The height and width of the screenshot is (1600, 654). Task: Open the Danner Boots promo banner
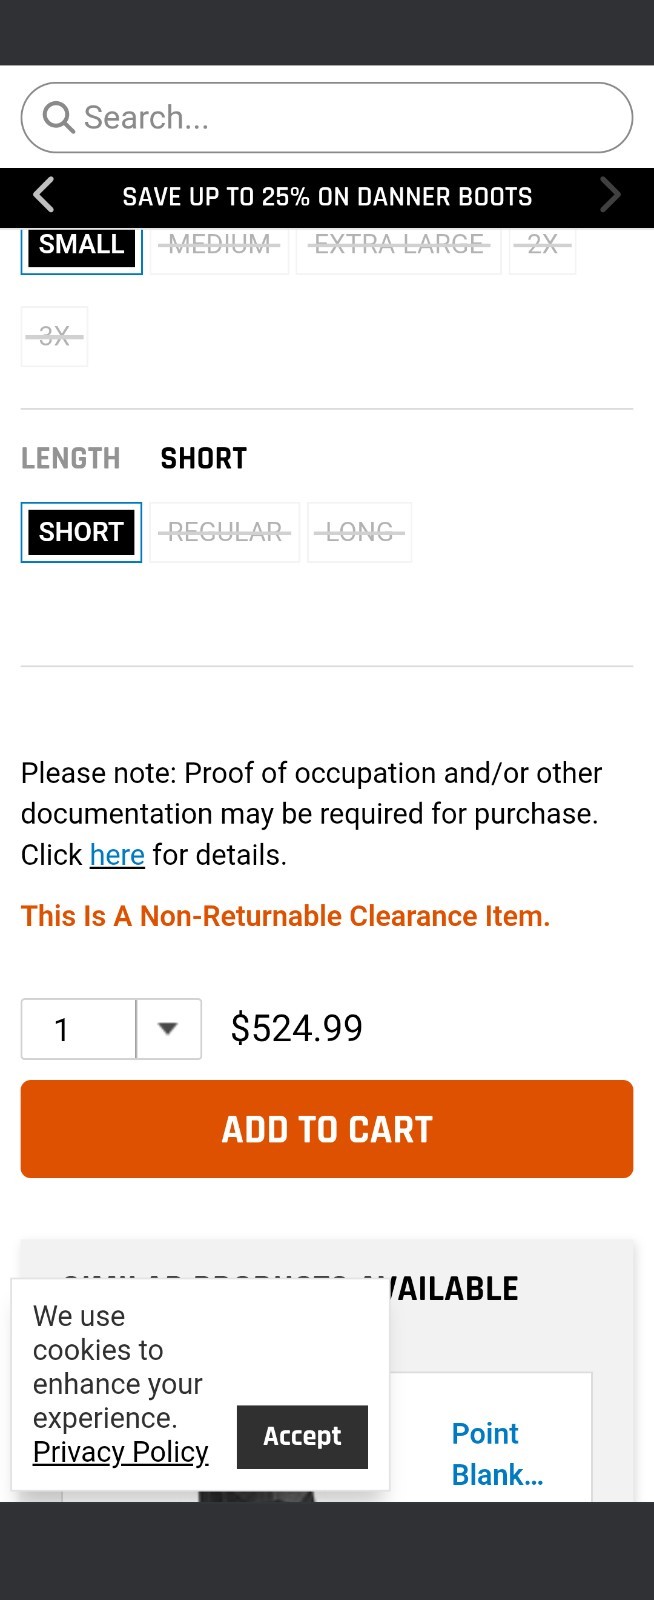pyautogui.click(x=327, y=197)
